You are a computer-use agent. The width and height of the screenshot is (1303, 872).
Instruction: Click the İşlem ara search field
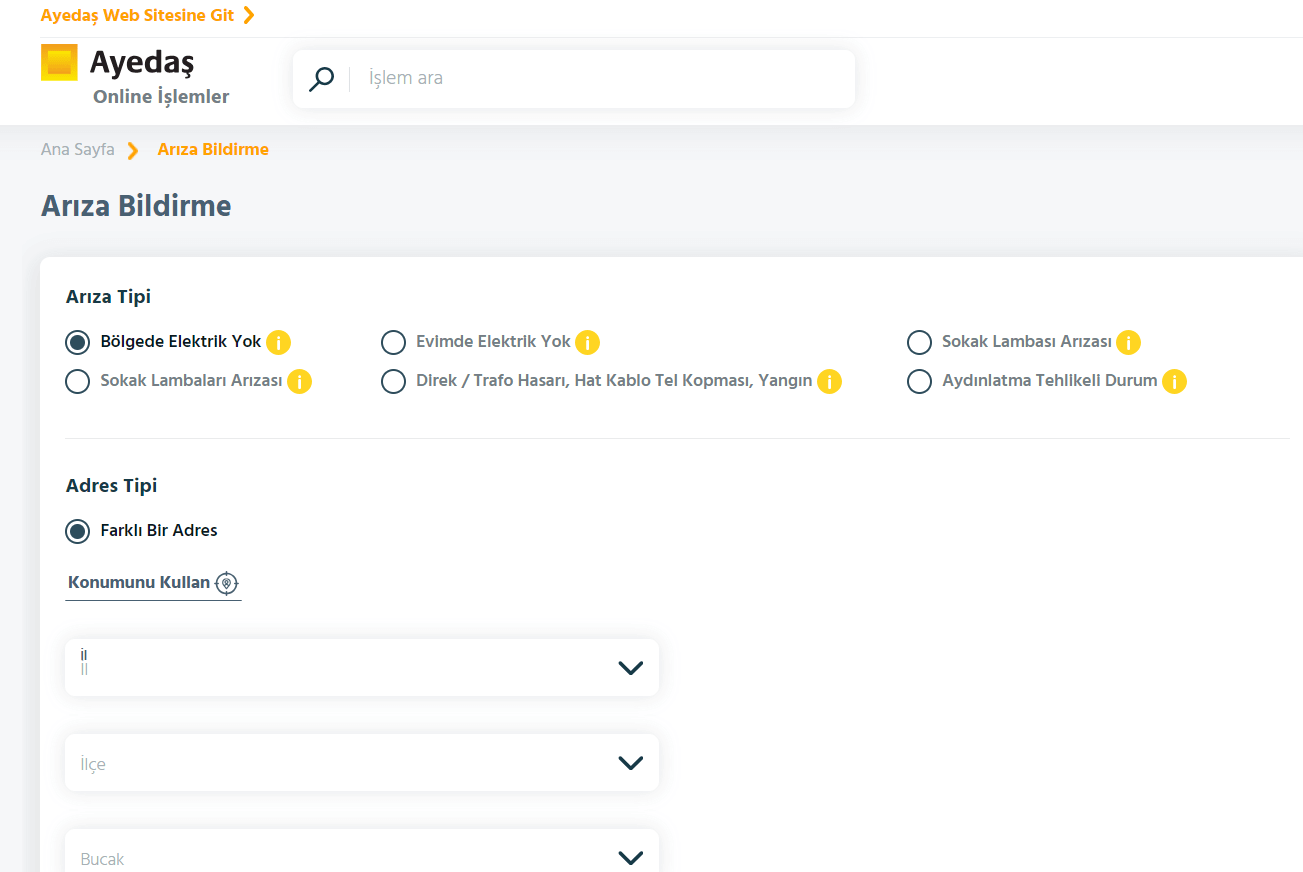(x=600, y=79)
